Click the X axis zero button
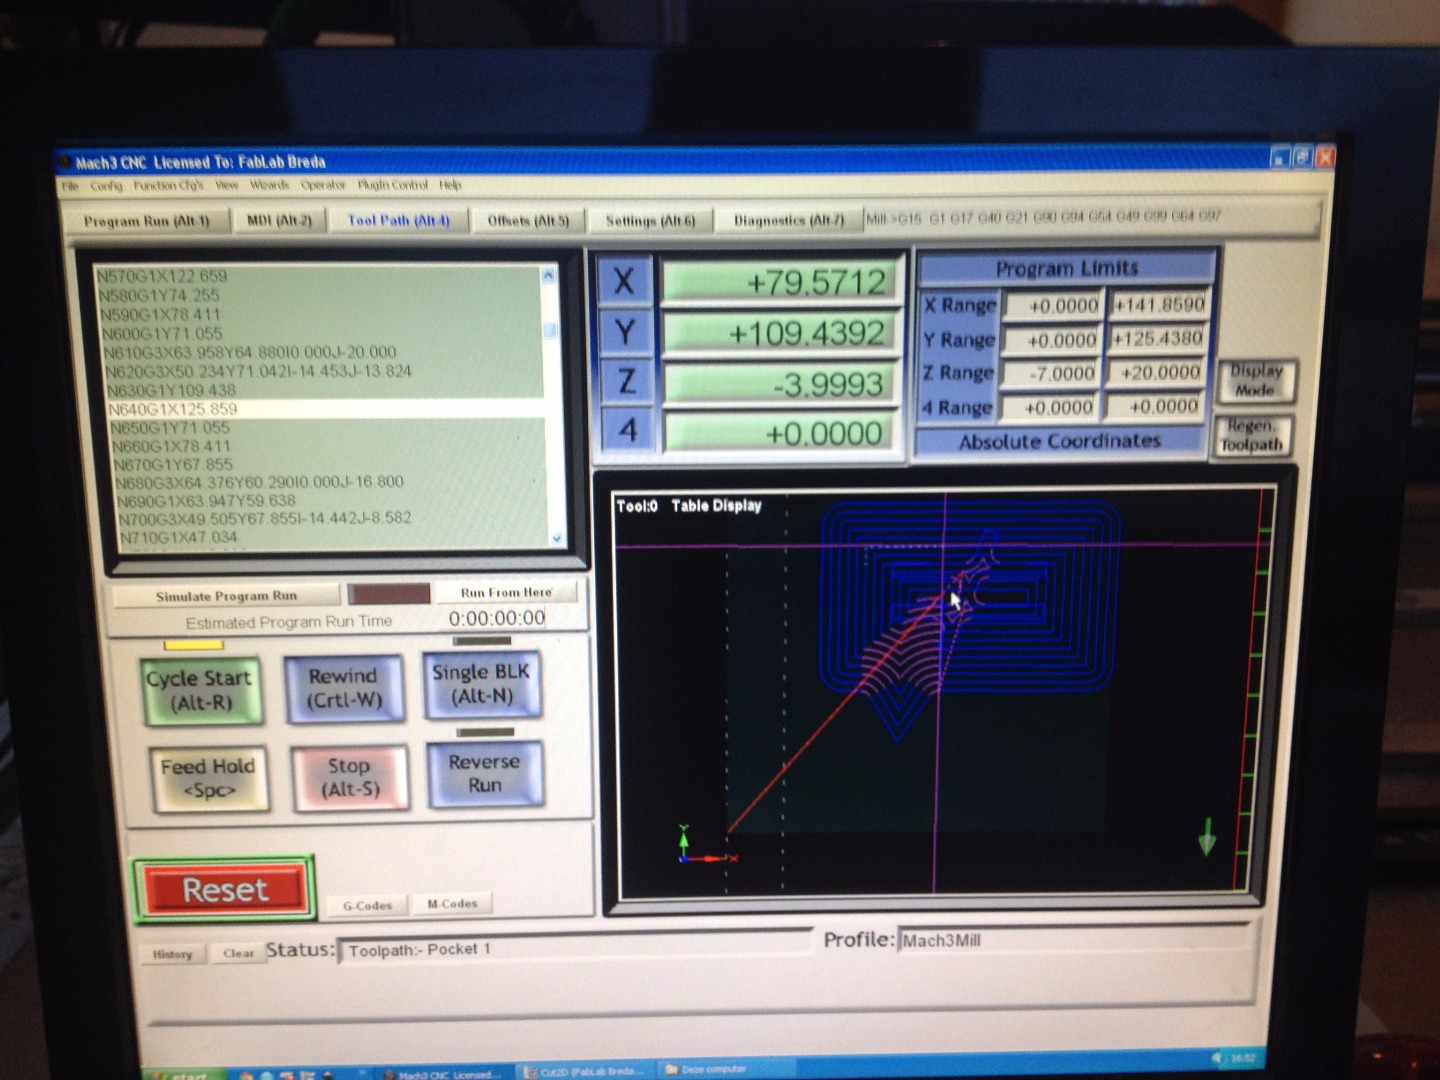The image size is (1440, 1080). pyautogui.click(x=624, y=281)
